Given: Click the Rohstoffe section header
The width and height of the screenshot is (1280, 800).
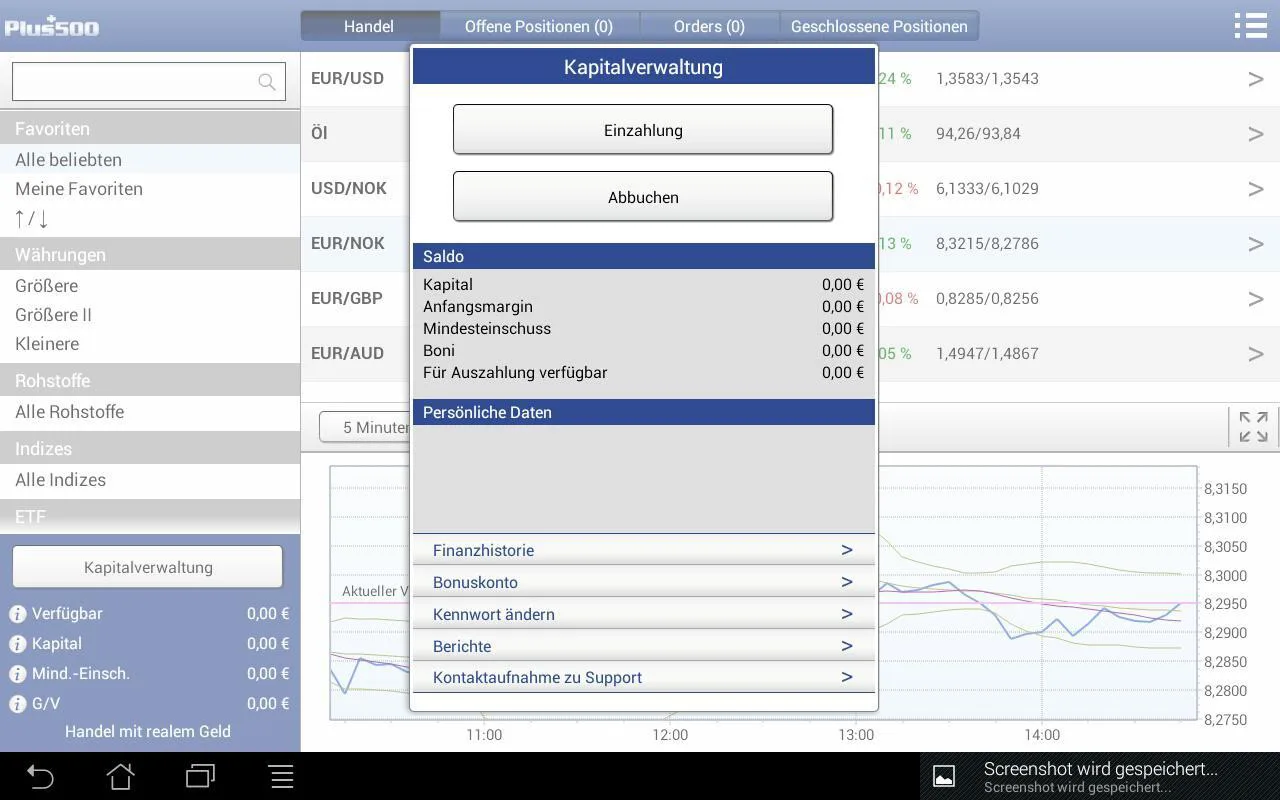Looking at the screenshot, I should [x=150, y=380].
